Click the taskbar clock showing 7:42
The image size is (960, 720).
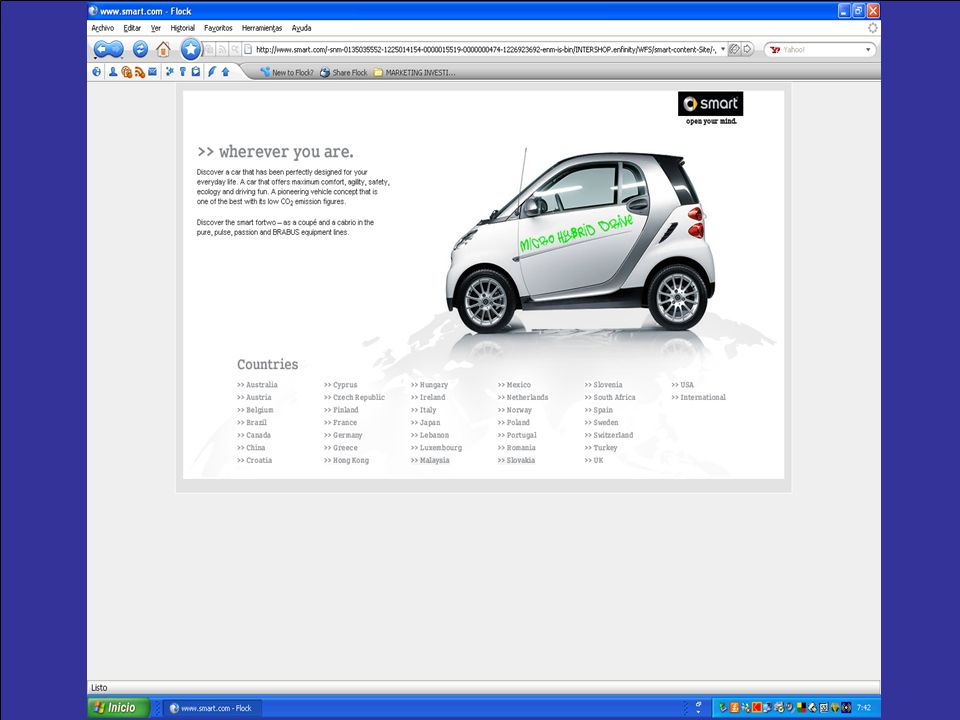tap(864, 708)
